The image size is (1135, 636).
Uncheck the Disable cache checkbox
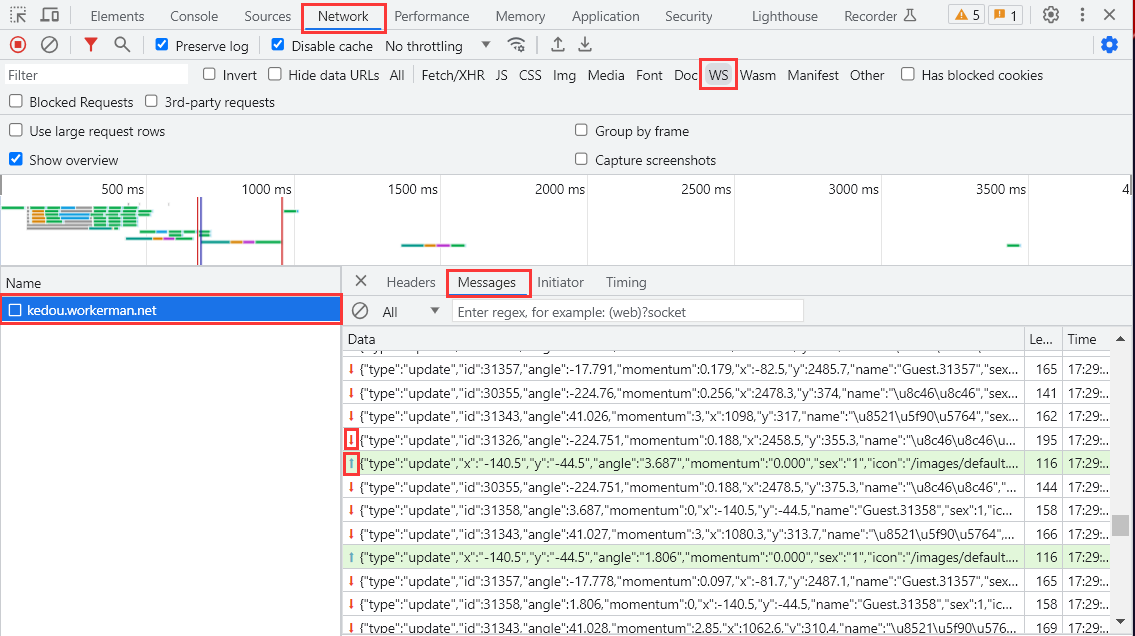(278, 45)
